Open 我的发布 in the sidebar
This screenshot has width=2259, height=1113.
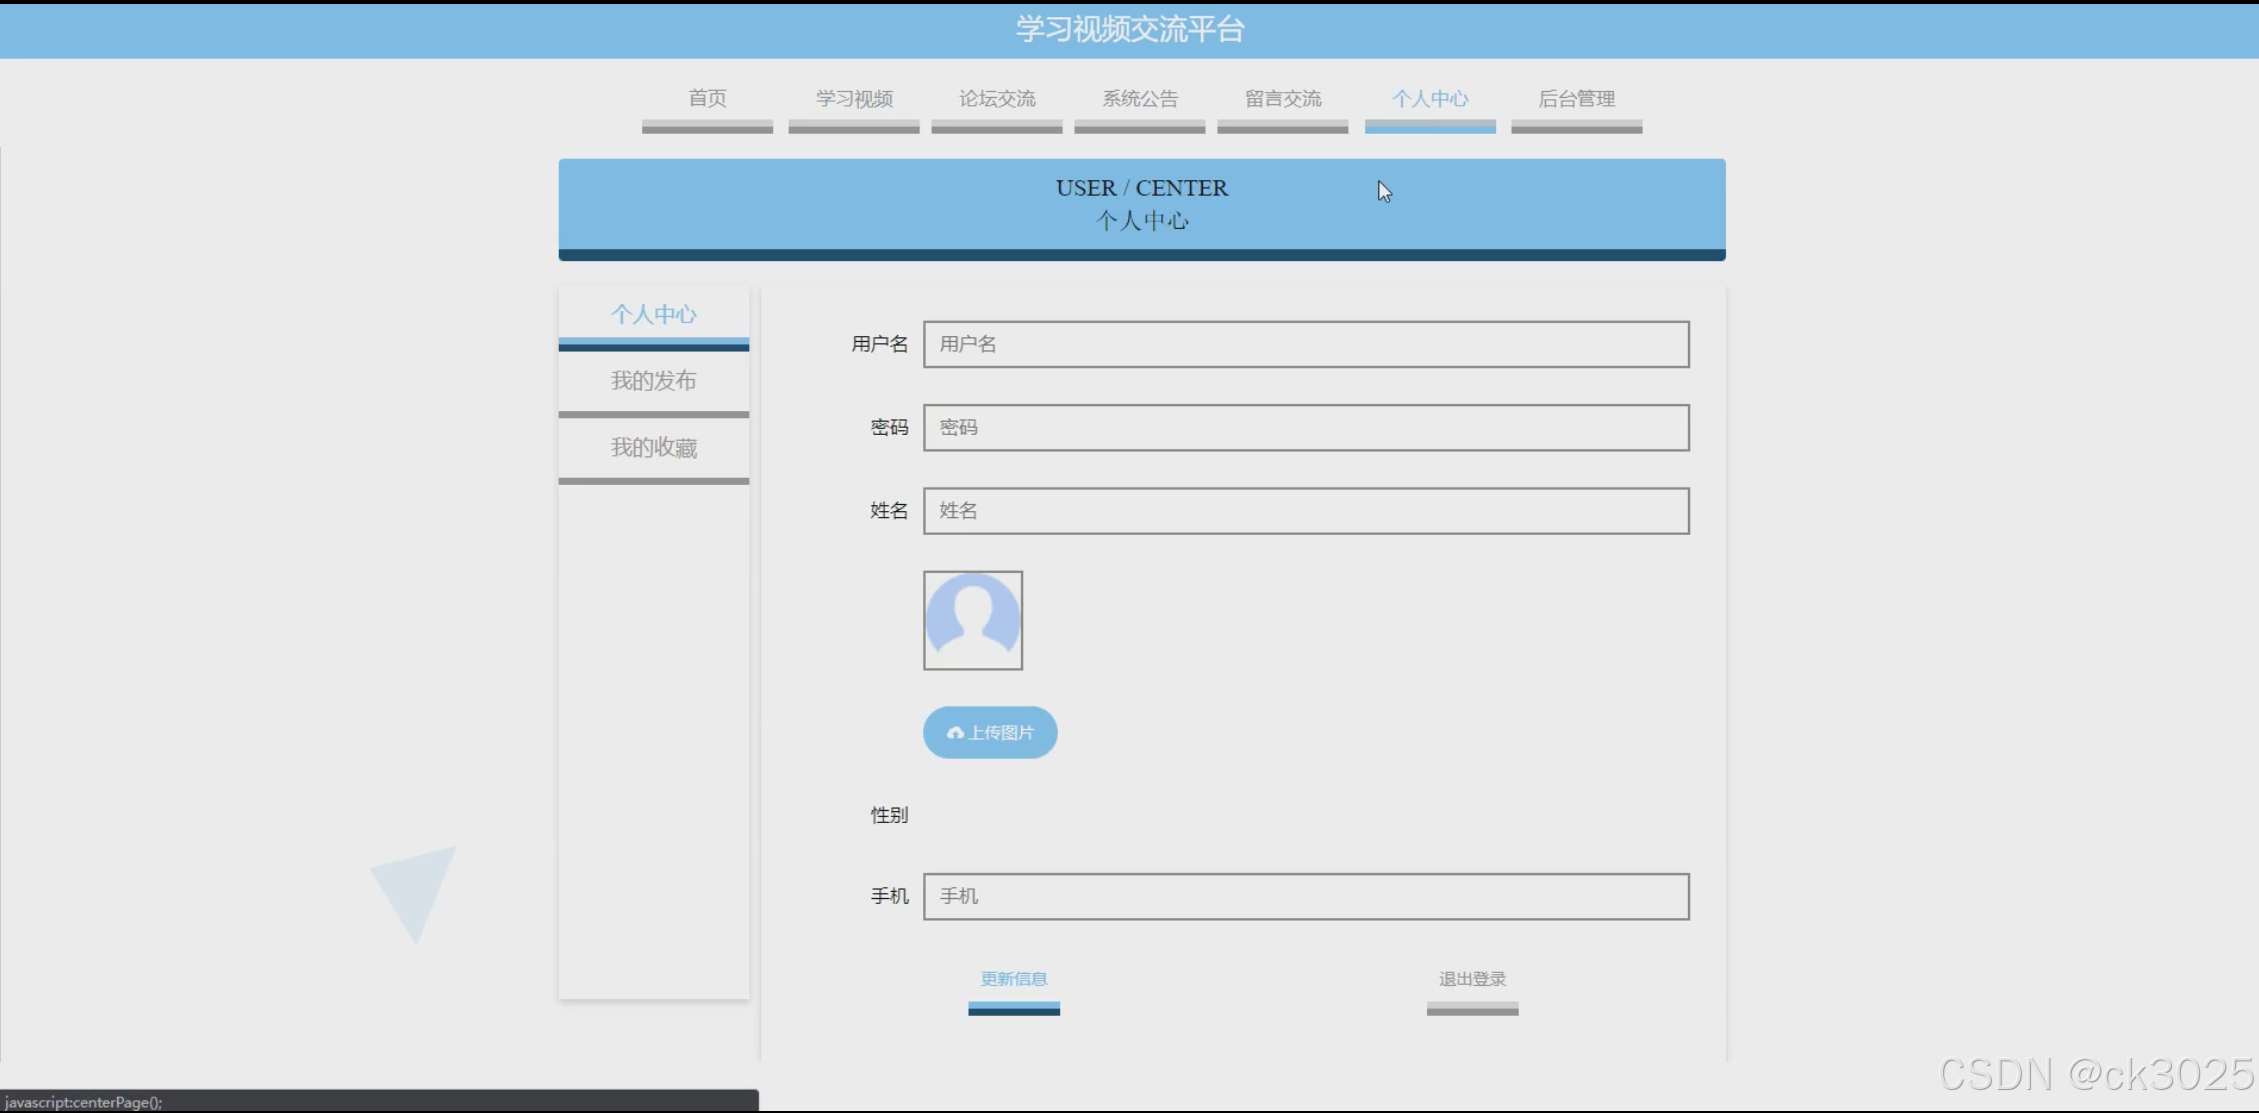pyautogui.click(x=653, y=381)
